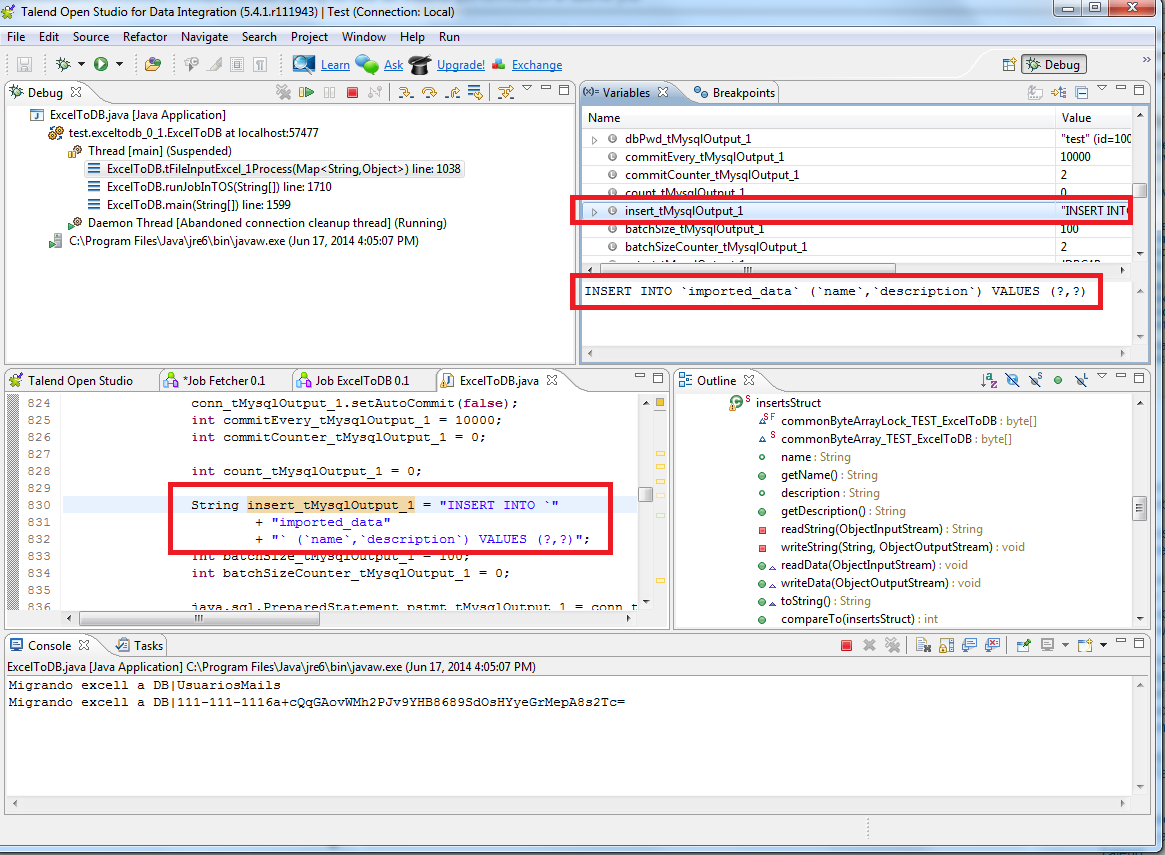Open the Upgrade! link
This screenshot has width=1165, height=855.
pyautogui.click(x=461, y=65)
